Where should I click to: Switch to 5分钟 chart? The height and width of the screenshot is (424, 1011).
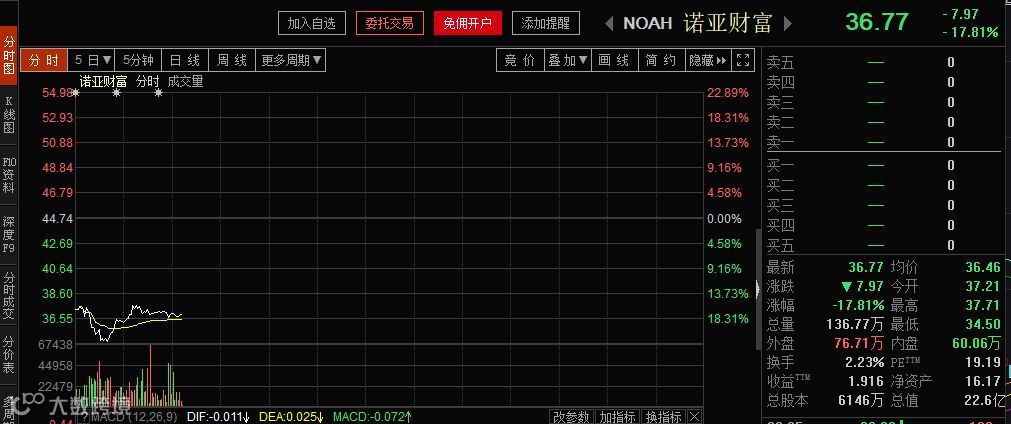pyautogui.click(x=139, y=61)
